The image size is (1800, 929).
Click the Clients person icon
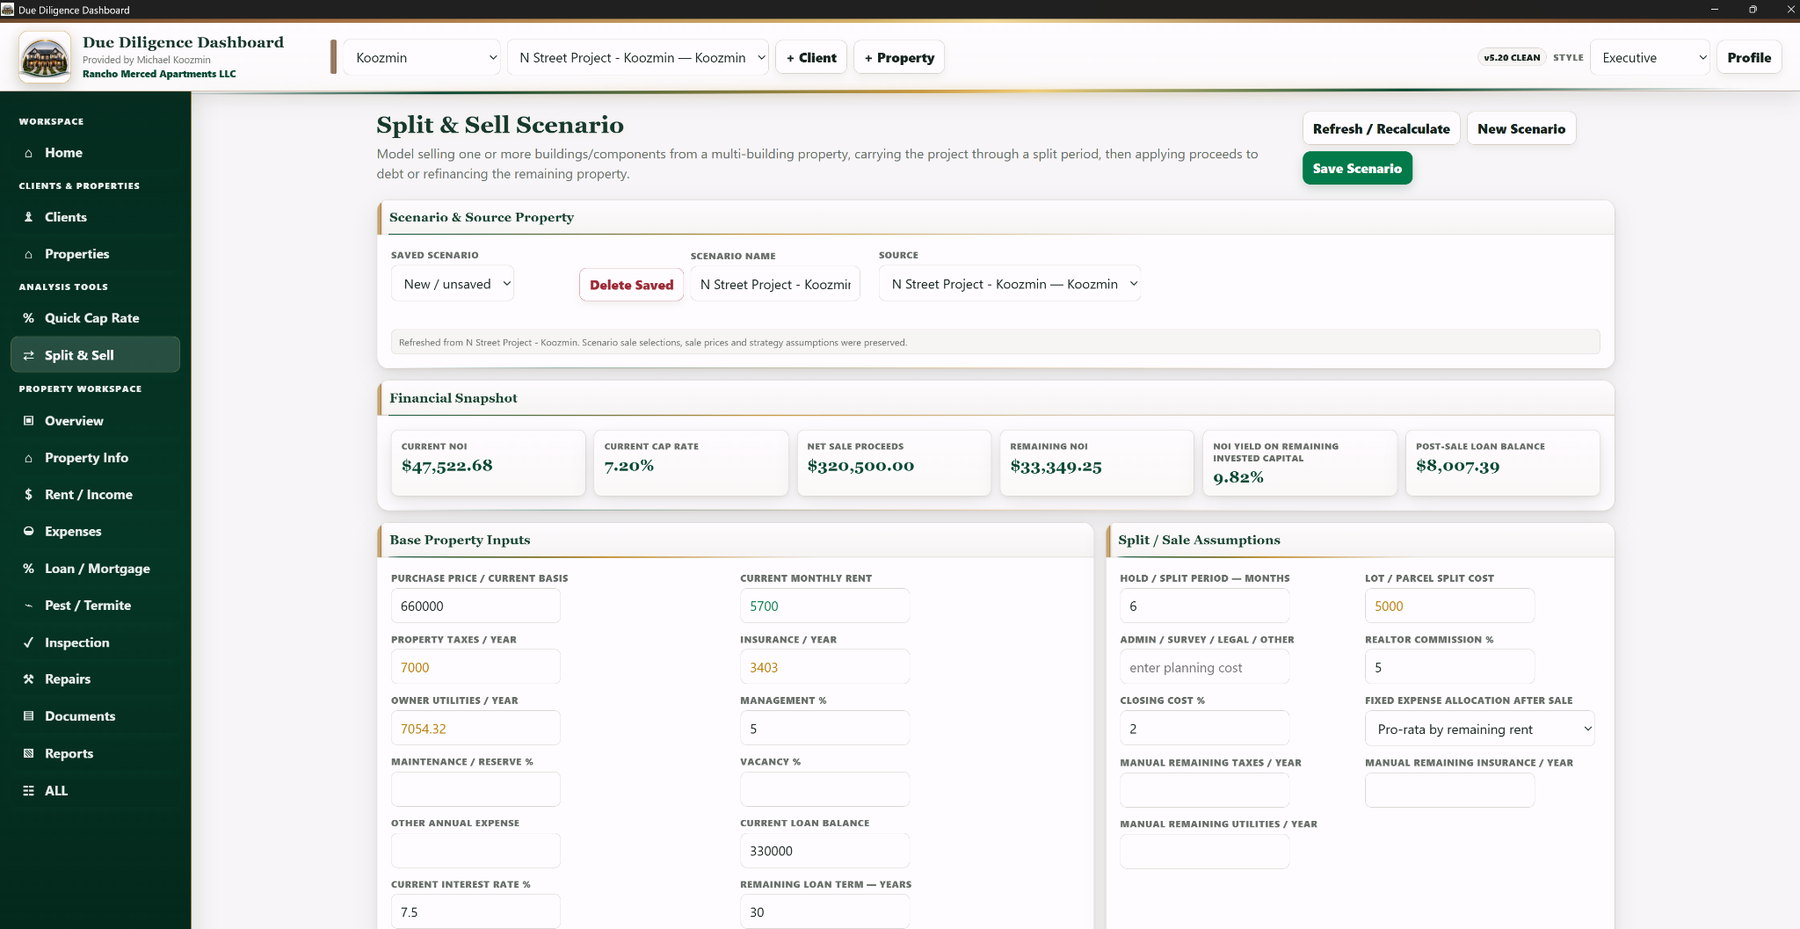[x=28, y=217]
